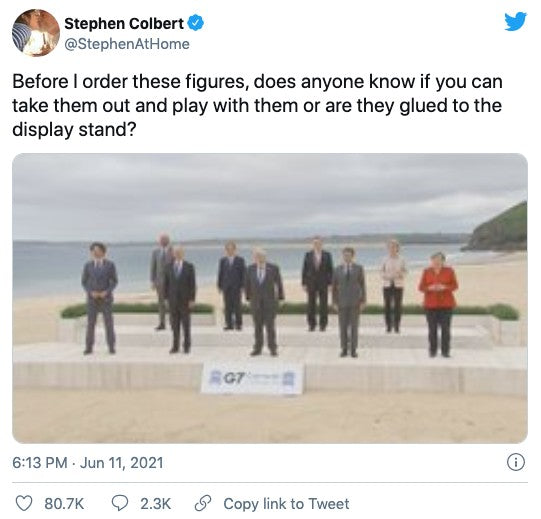
Task: Open the Twitter bird logo
Action: pyautogui.click(x=515, y=21)
